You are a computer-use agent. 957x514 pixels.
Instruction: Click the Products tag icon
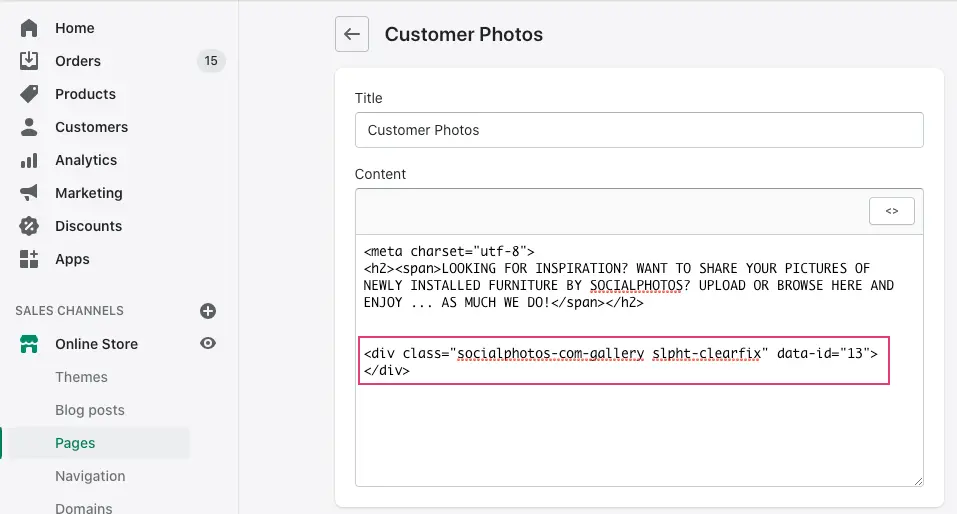tap(29, 94)
